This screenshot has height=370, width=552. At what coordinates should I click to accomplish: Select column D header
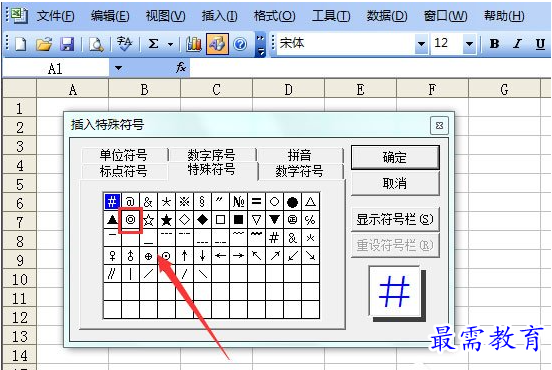288,89
